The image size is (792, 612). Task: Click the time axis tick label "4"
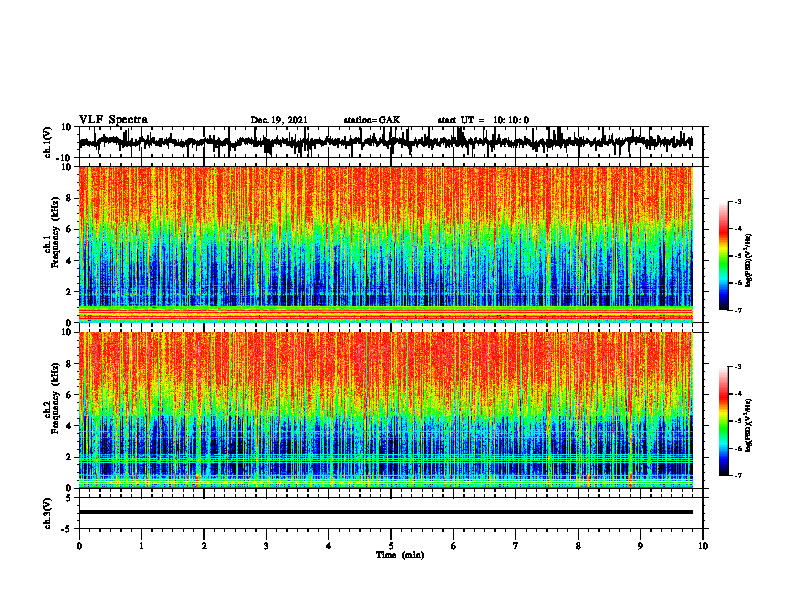point(329,546)
